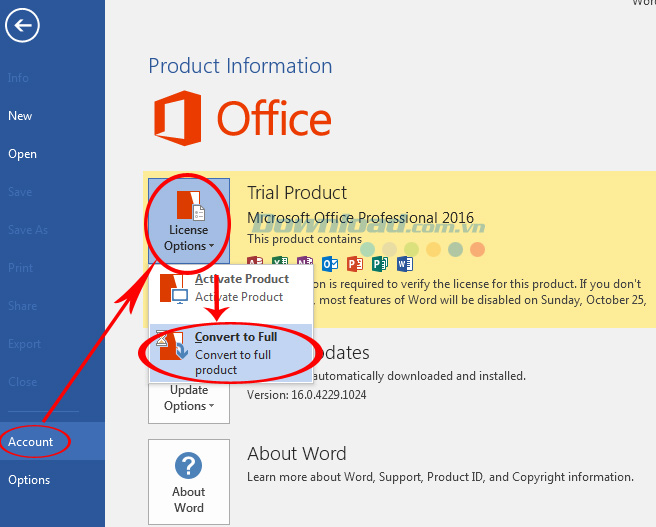Click the Outlook app icon
This screenshot has height=527, width=656.
click(x=330, y=264)
